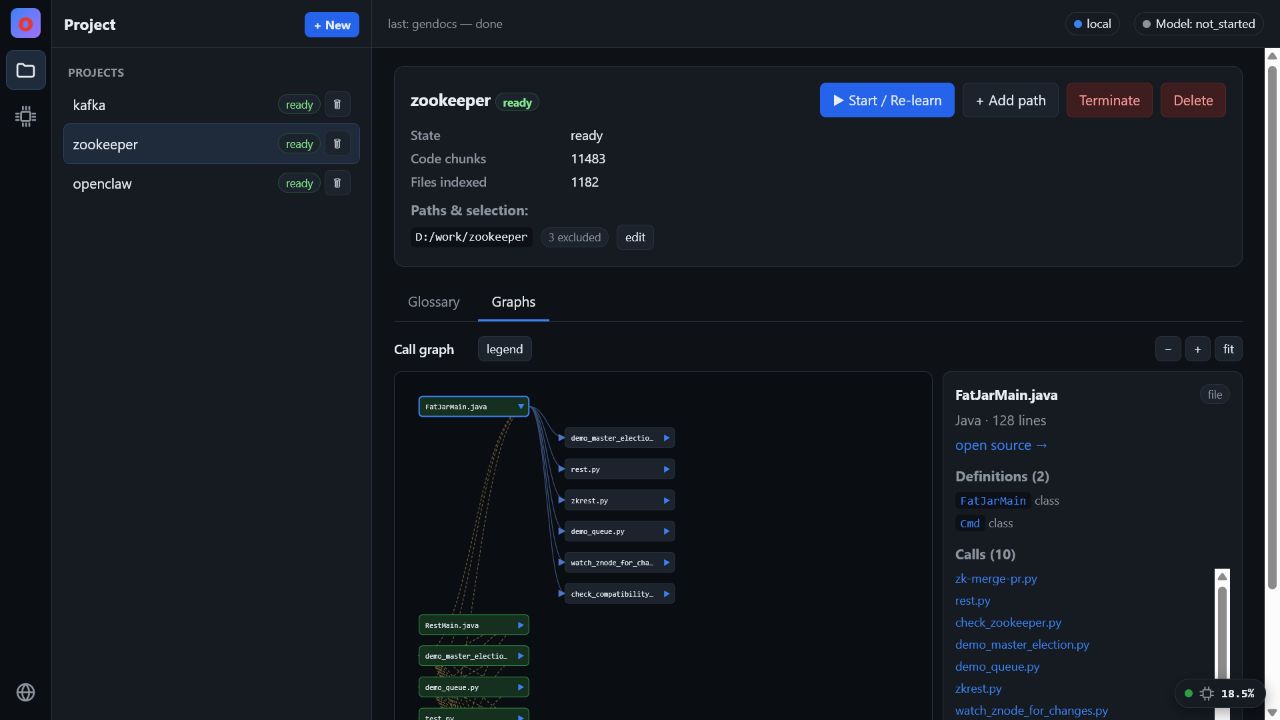
Task: Expand the watch_znode_for_cha node arrow
Action: (666, 562)
